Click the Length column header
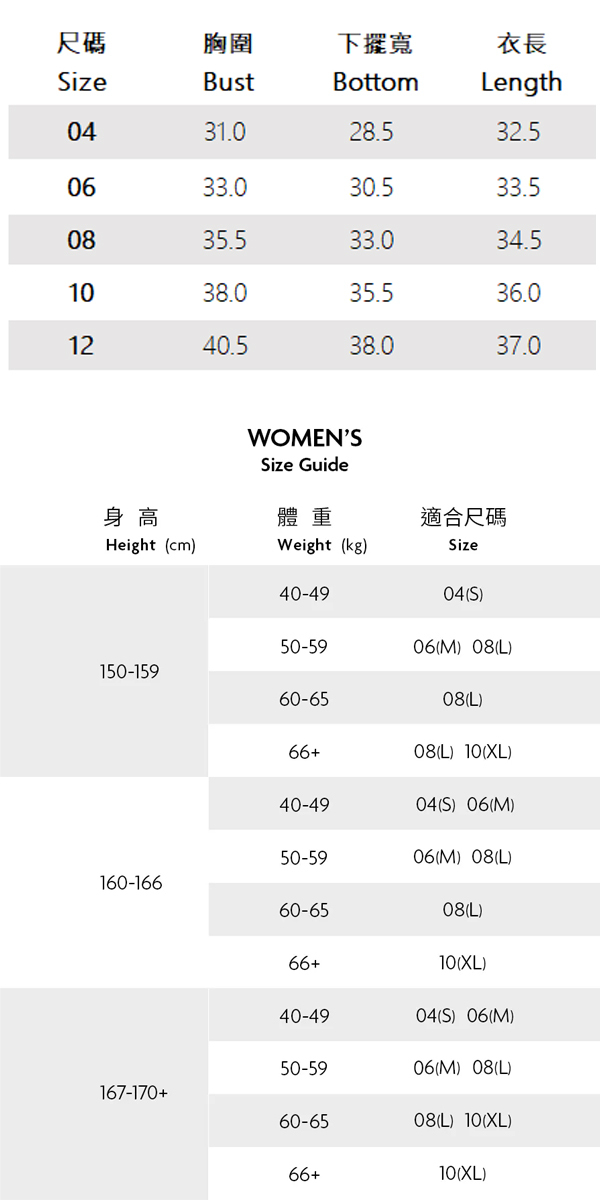Viewport: 600px width, 1200px height. [x=521, y=63]
